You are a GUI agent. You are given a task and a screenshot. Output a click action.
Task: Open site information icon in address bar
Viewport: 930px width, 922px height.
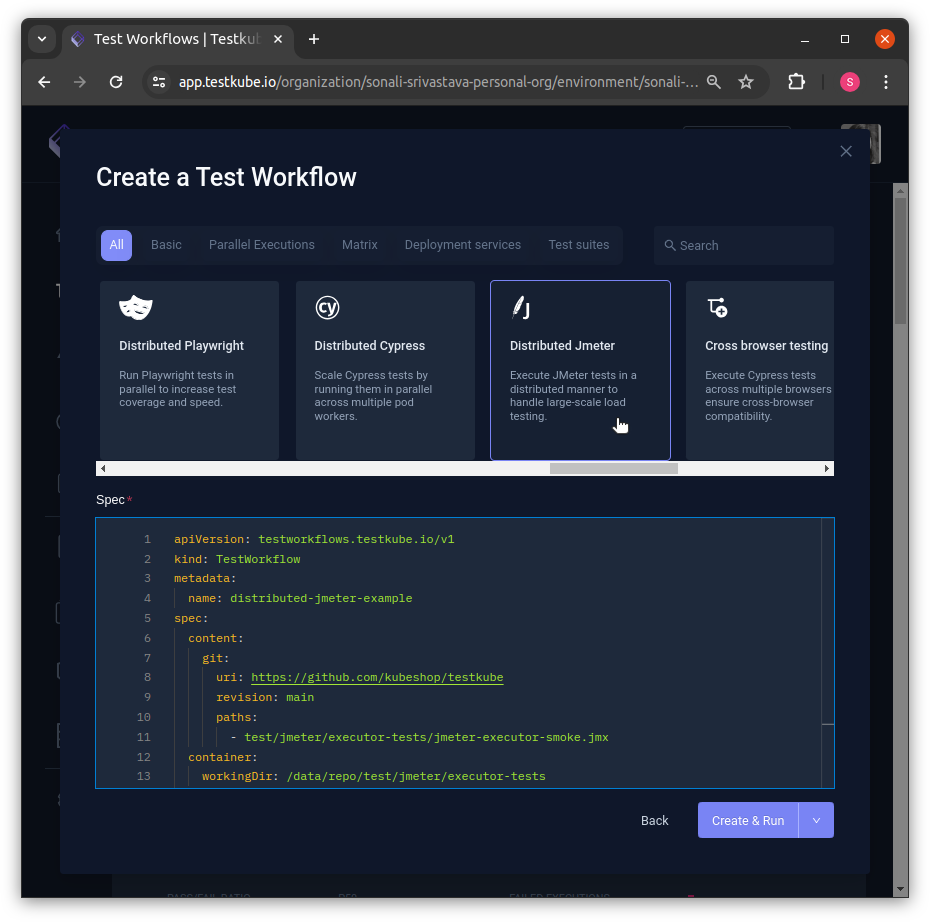coord(159,82)
